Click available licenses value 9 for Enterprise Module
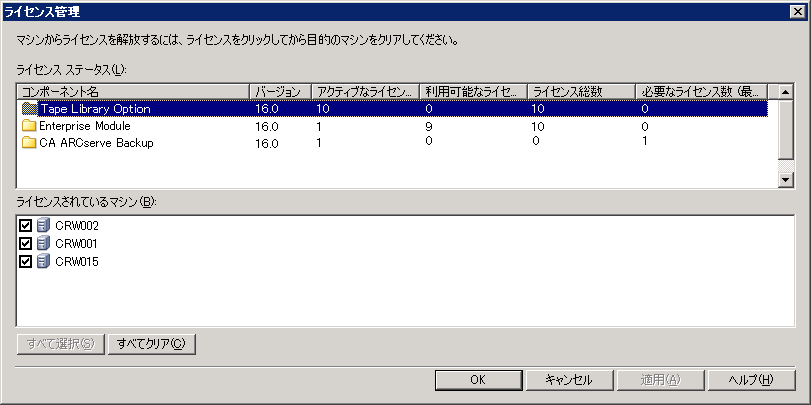The width and height of the screenshot is (811, 405). (429, 126)
